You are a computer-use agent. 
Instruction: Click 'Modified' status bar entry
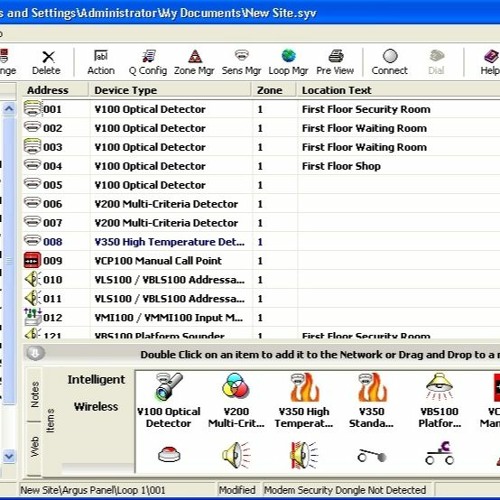[x=237, y=490]
